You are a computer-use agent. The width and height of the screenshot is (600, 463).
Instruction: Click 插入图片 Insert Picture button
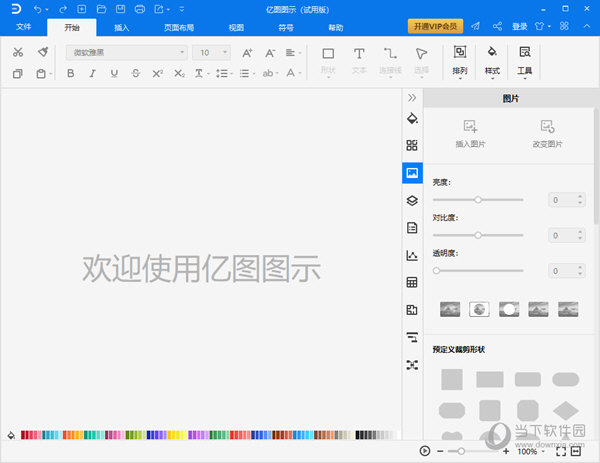[470, 134]
